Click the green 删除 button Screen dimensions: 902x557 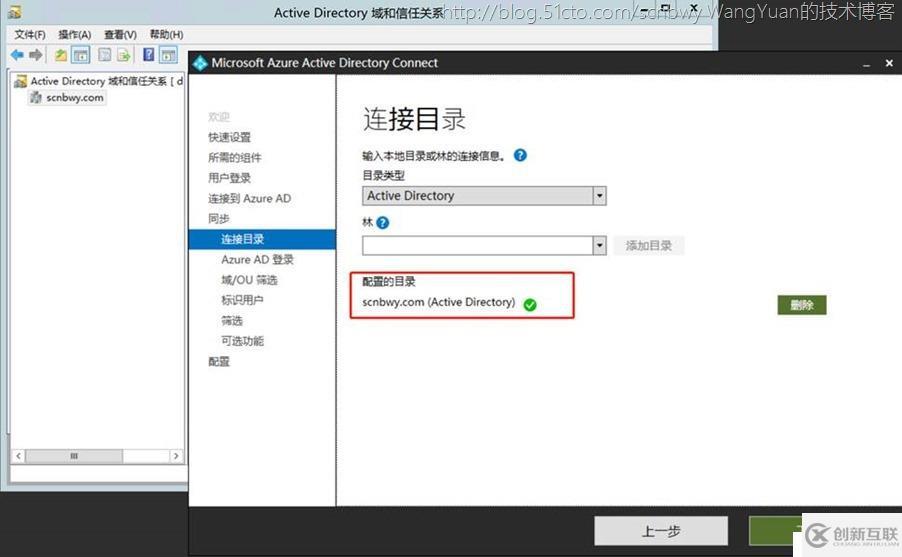click(x=801, y=305)
